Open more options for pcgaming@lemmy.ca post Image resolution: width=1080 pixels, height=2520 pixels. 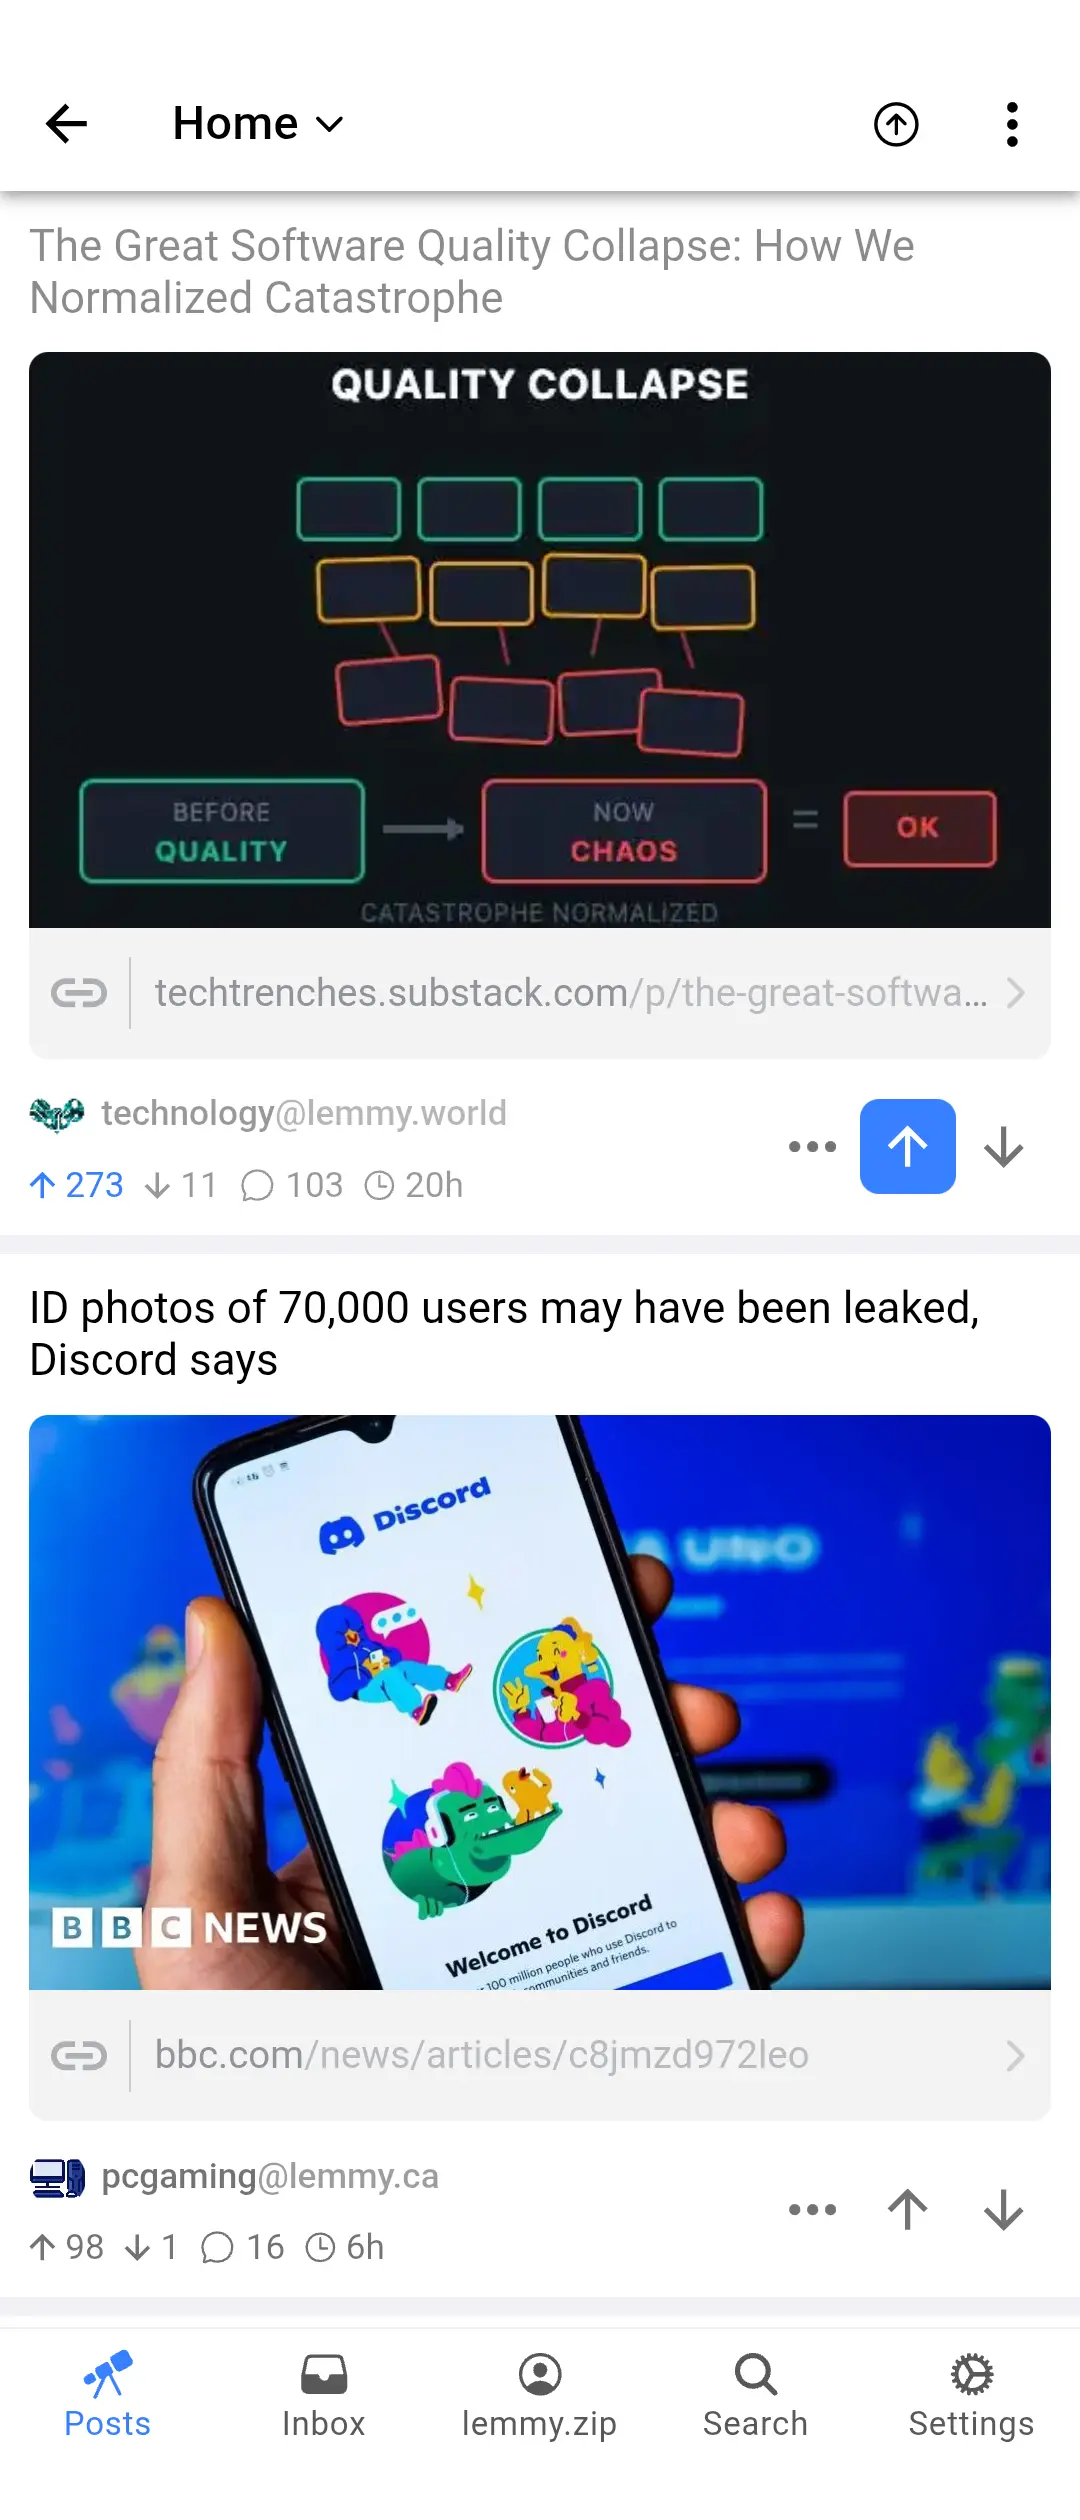(x=812, y=2209)
